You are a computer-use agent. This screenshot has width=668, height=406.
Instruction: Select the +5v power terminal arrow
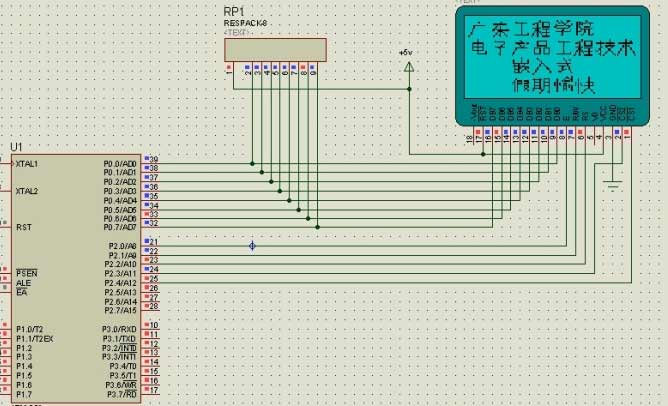(409, 67)
